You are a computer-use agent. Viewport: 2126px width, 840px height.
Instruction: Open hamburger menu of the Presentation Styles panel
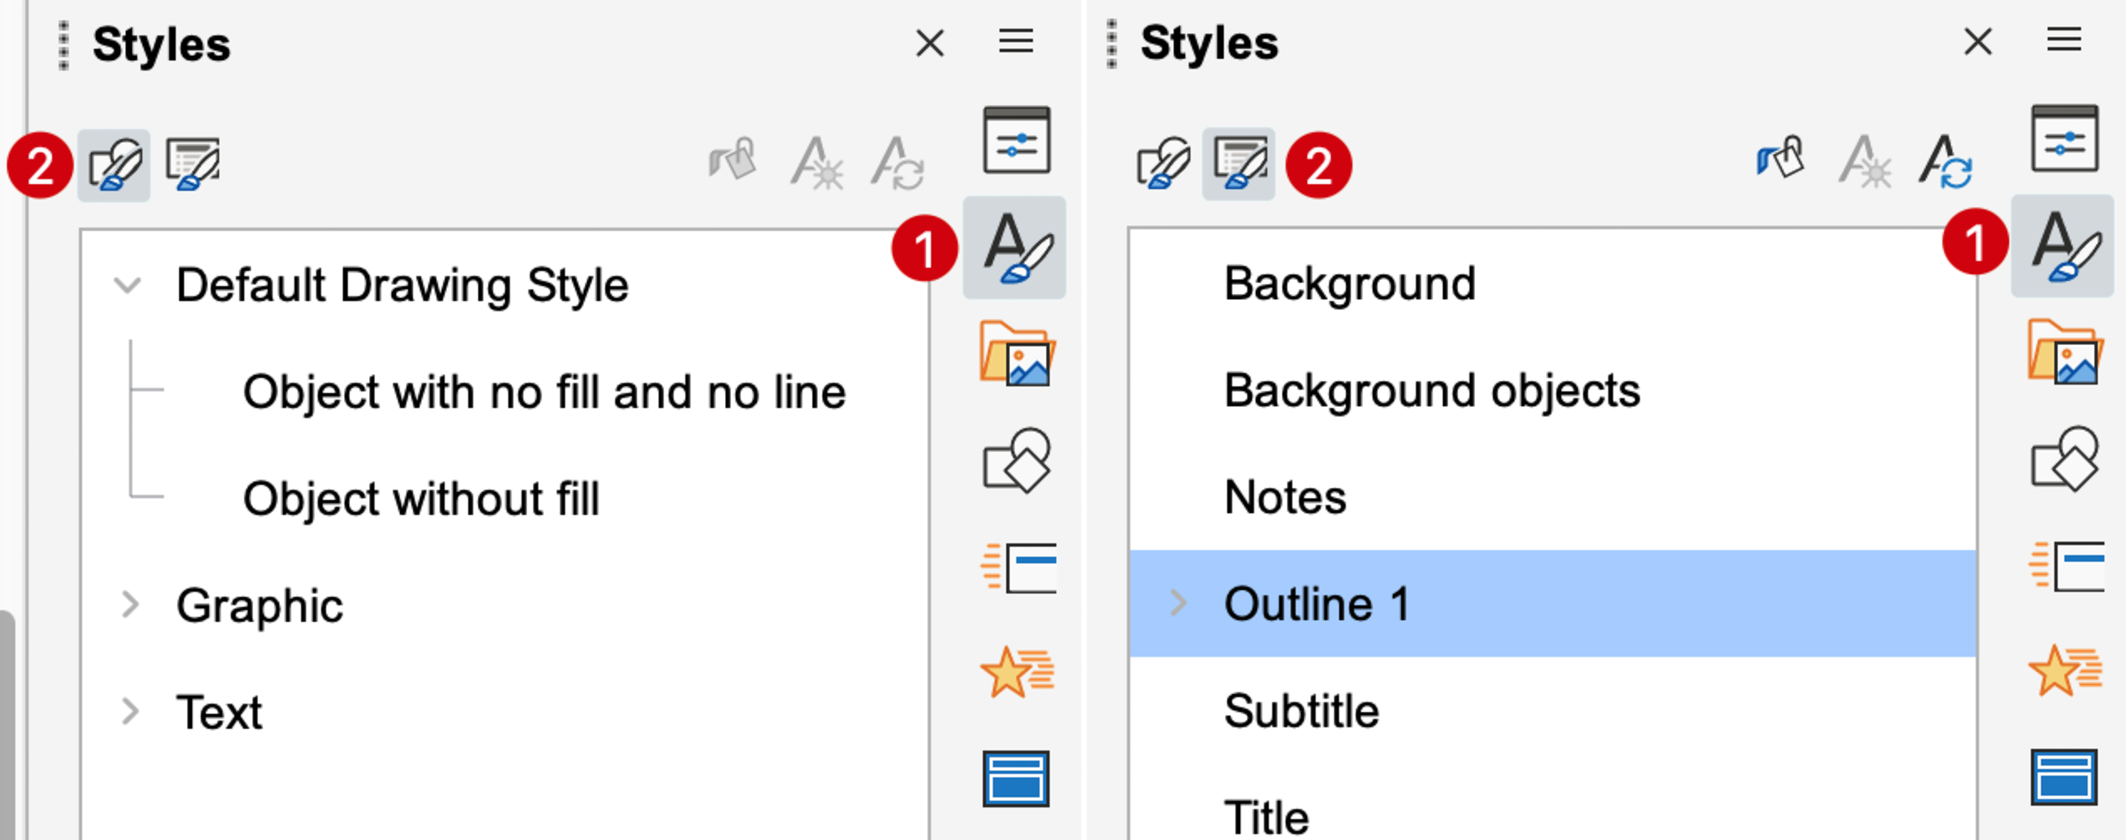2063,41
